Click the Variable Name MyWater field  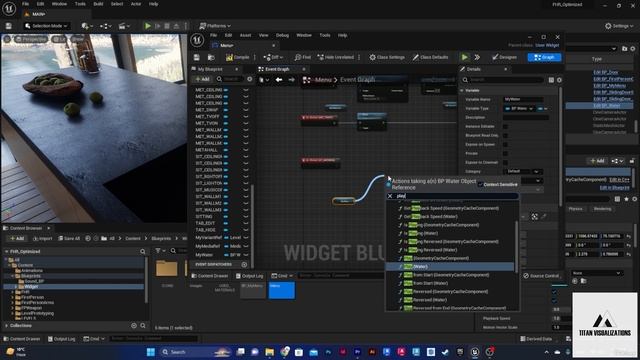(x=523, y=99)
